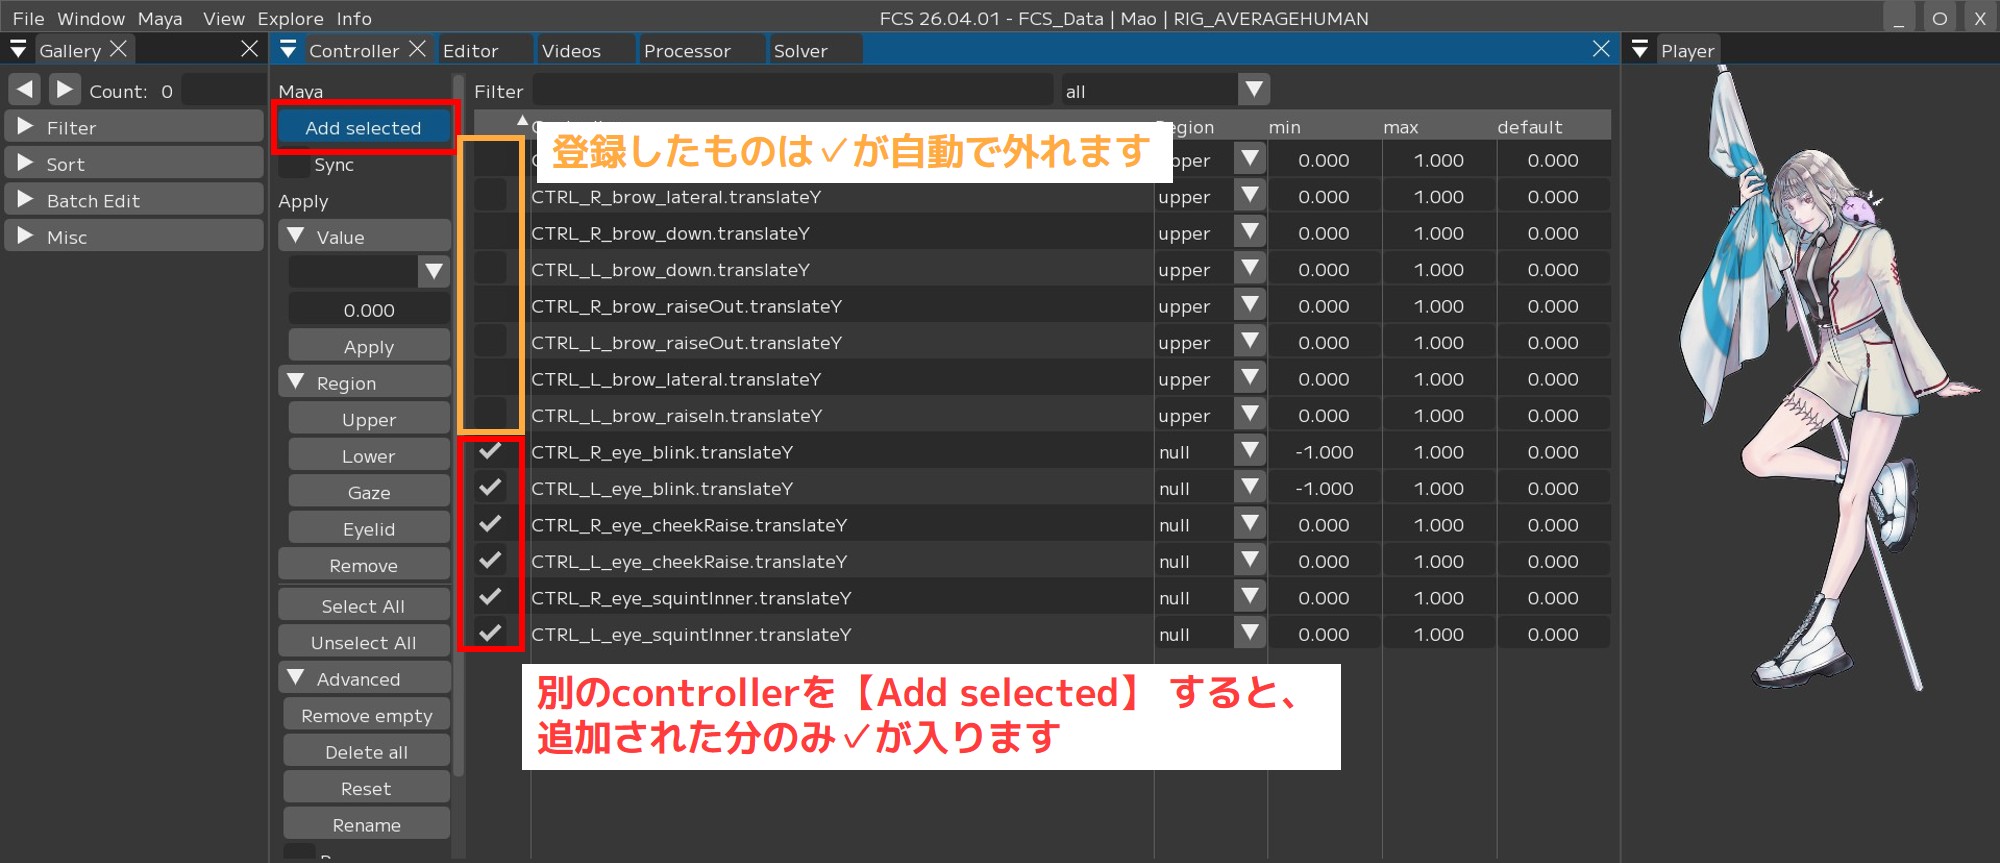Uncheck the CTRL_R_eye_blink.translateY checkbox

tap(490, 452)
